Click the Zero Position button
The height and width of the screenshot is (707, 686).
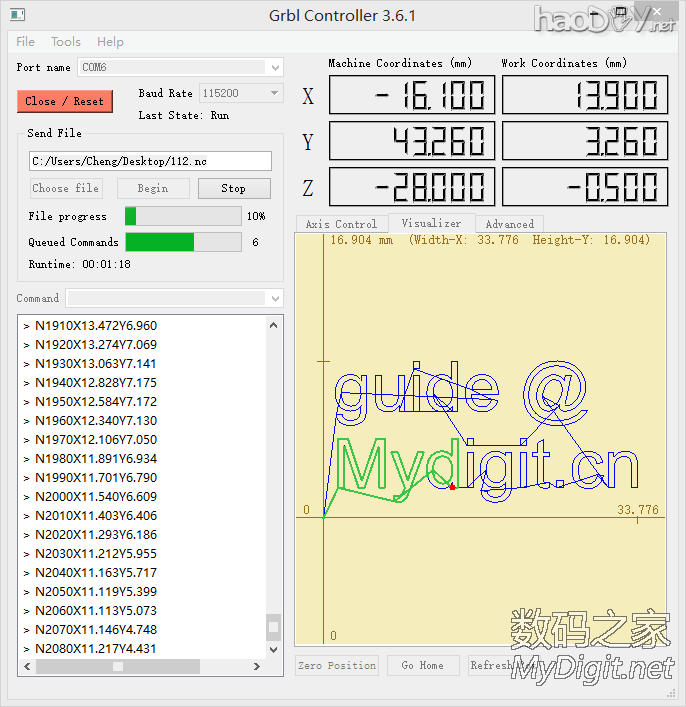pos(338,666)
